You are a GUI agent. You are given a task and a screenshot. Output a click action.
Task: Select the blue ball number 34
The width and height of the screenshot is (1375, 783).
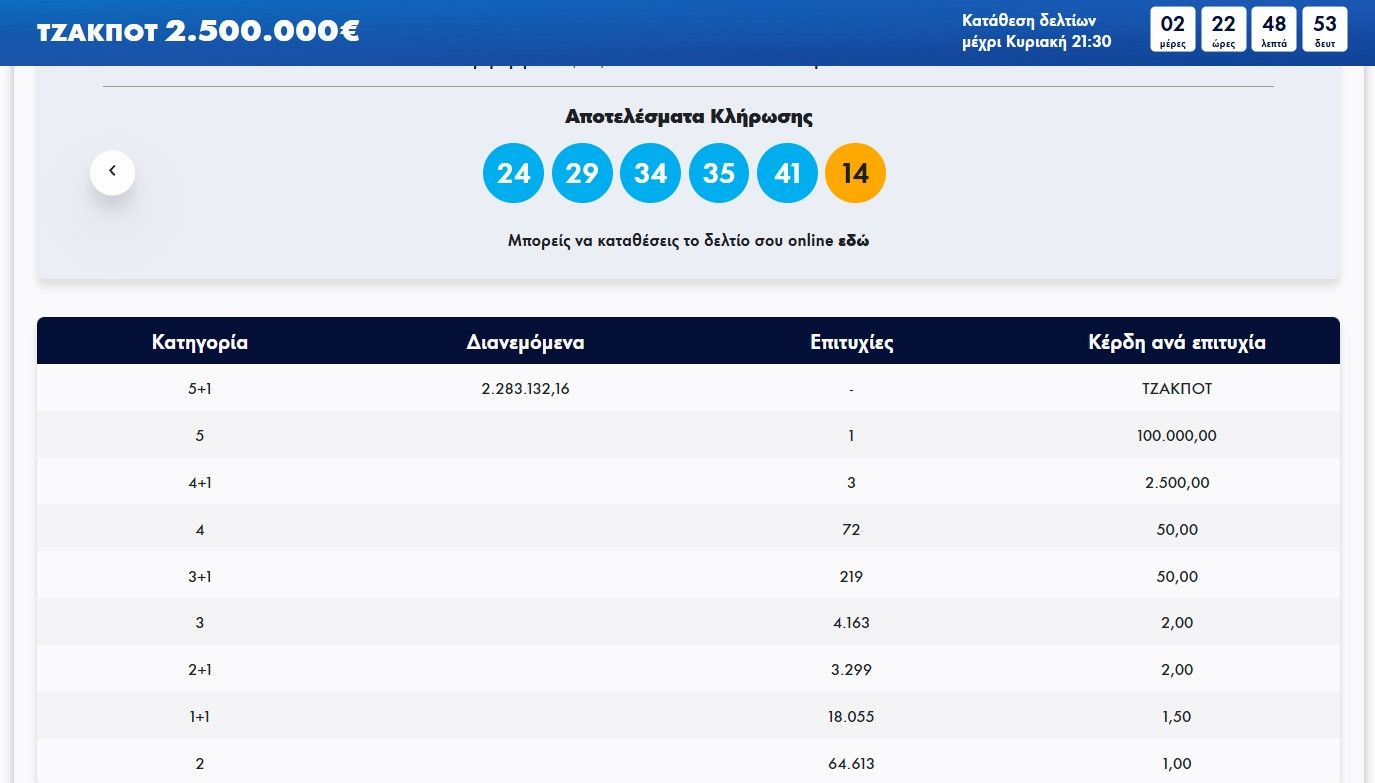(x=650, y=173)
